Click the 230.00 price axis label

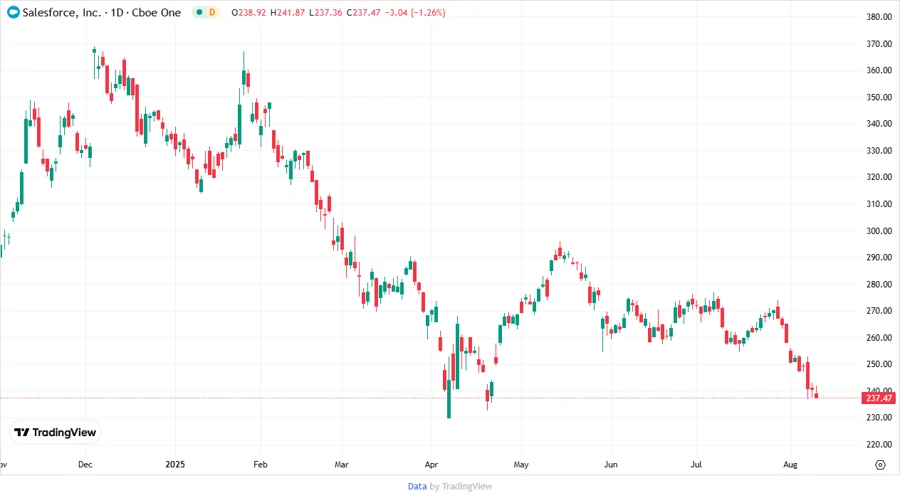(x=879, y=417)
